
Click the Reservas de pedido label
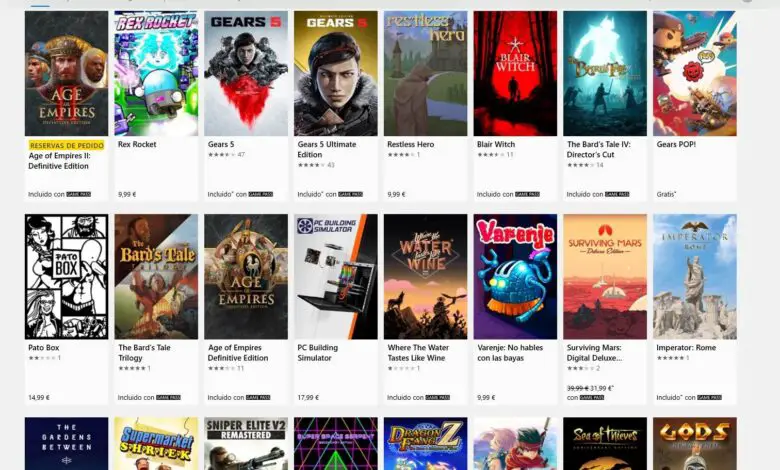pos(66,145)
